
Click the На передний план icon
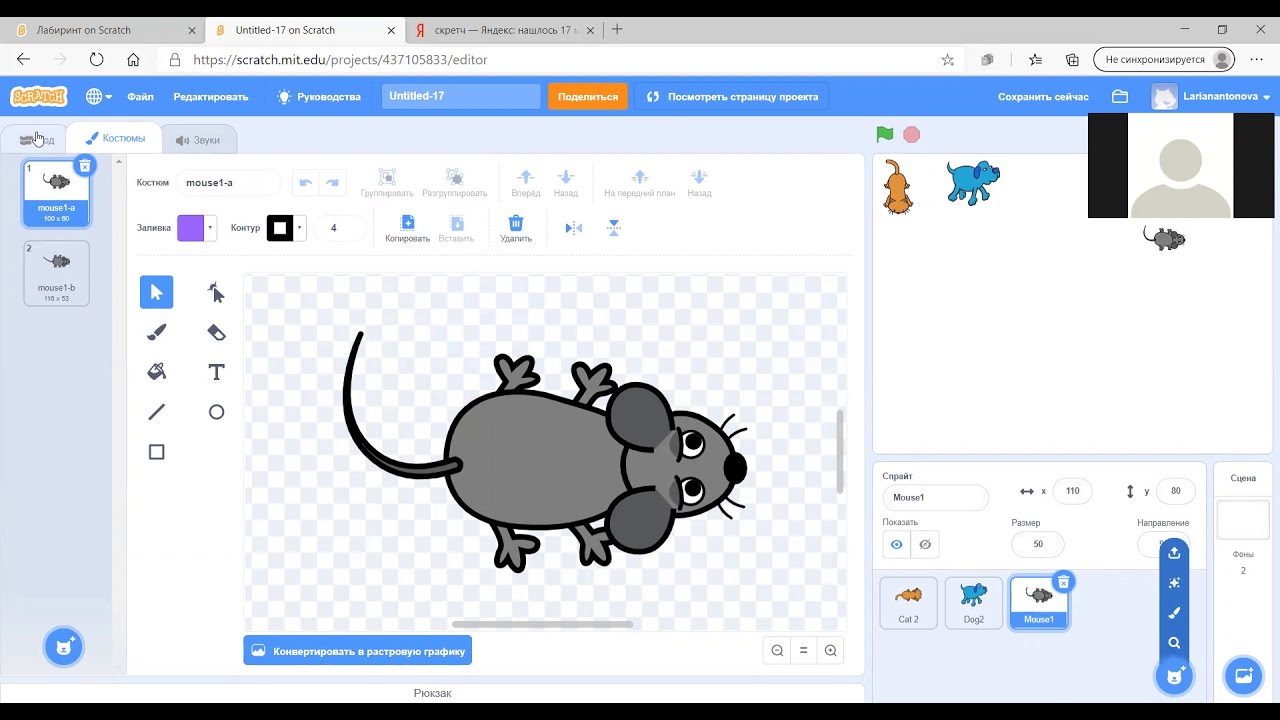coord(640,177)
